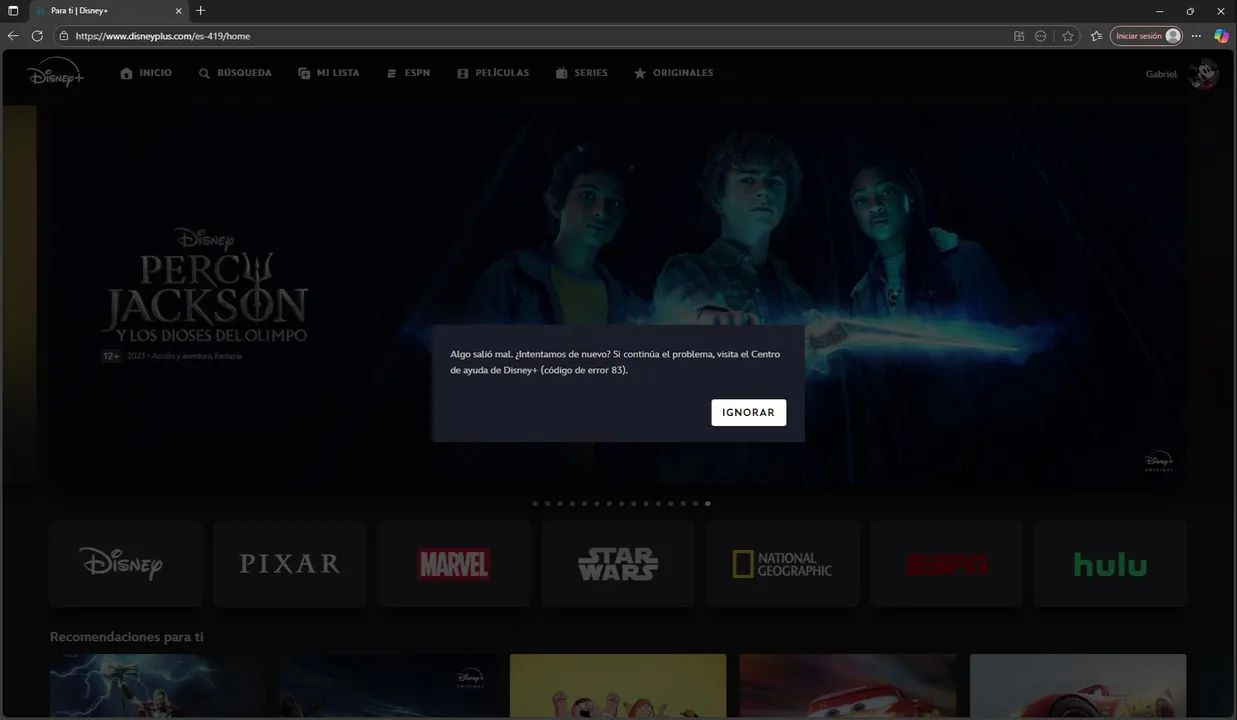View site information lock icon

pyautogui.click(x=64, y=36)
